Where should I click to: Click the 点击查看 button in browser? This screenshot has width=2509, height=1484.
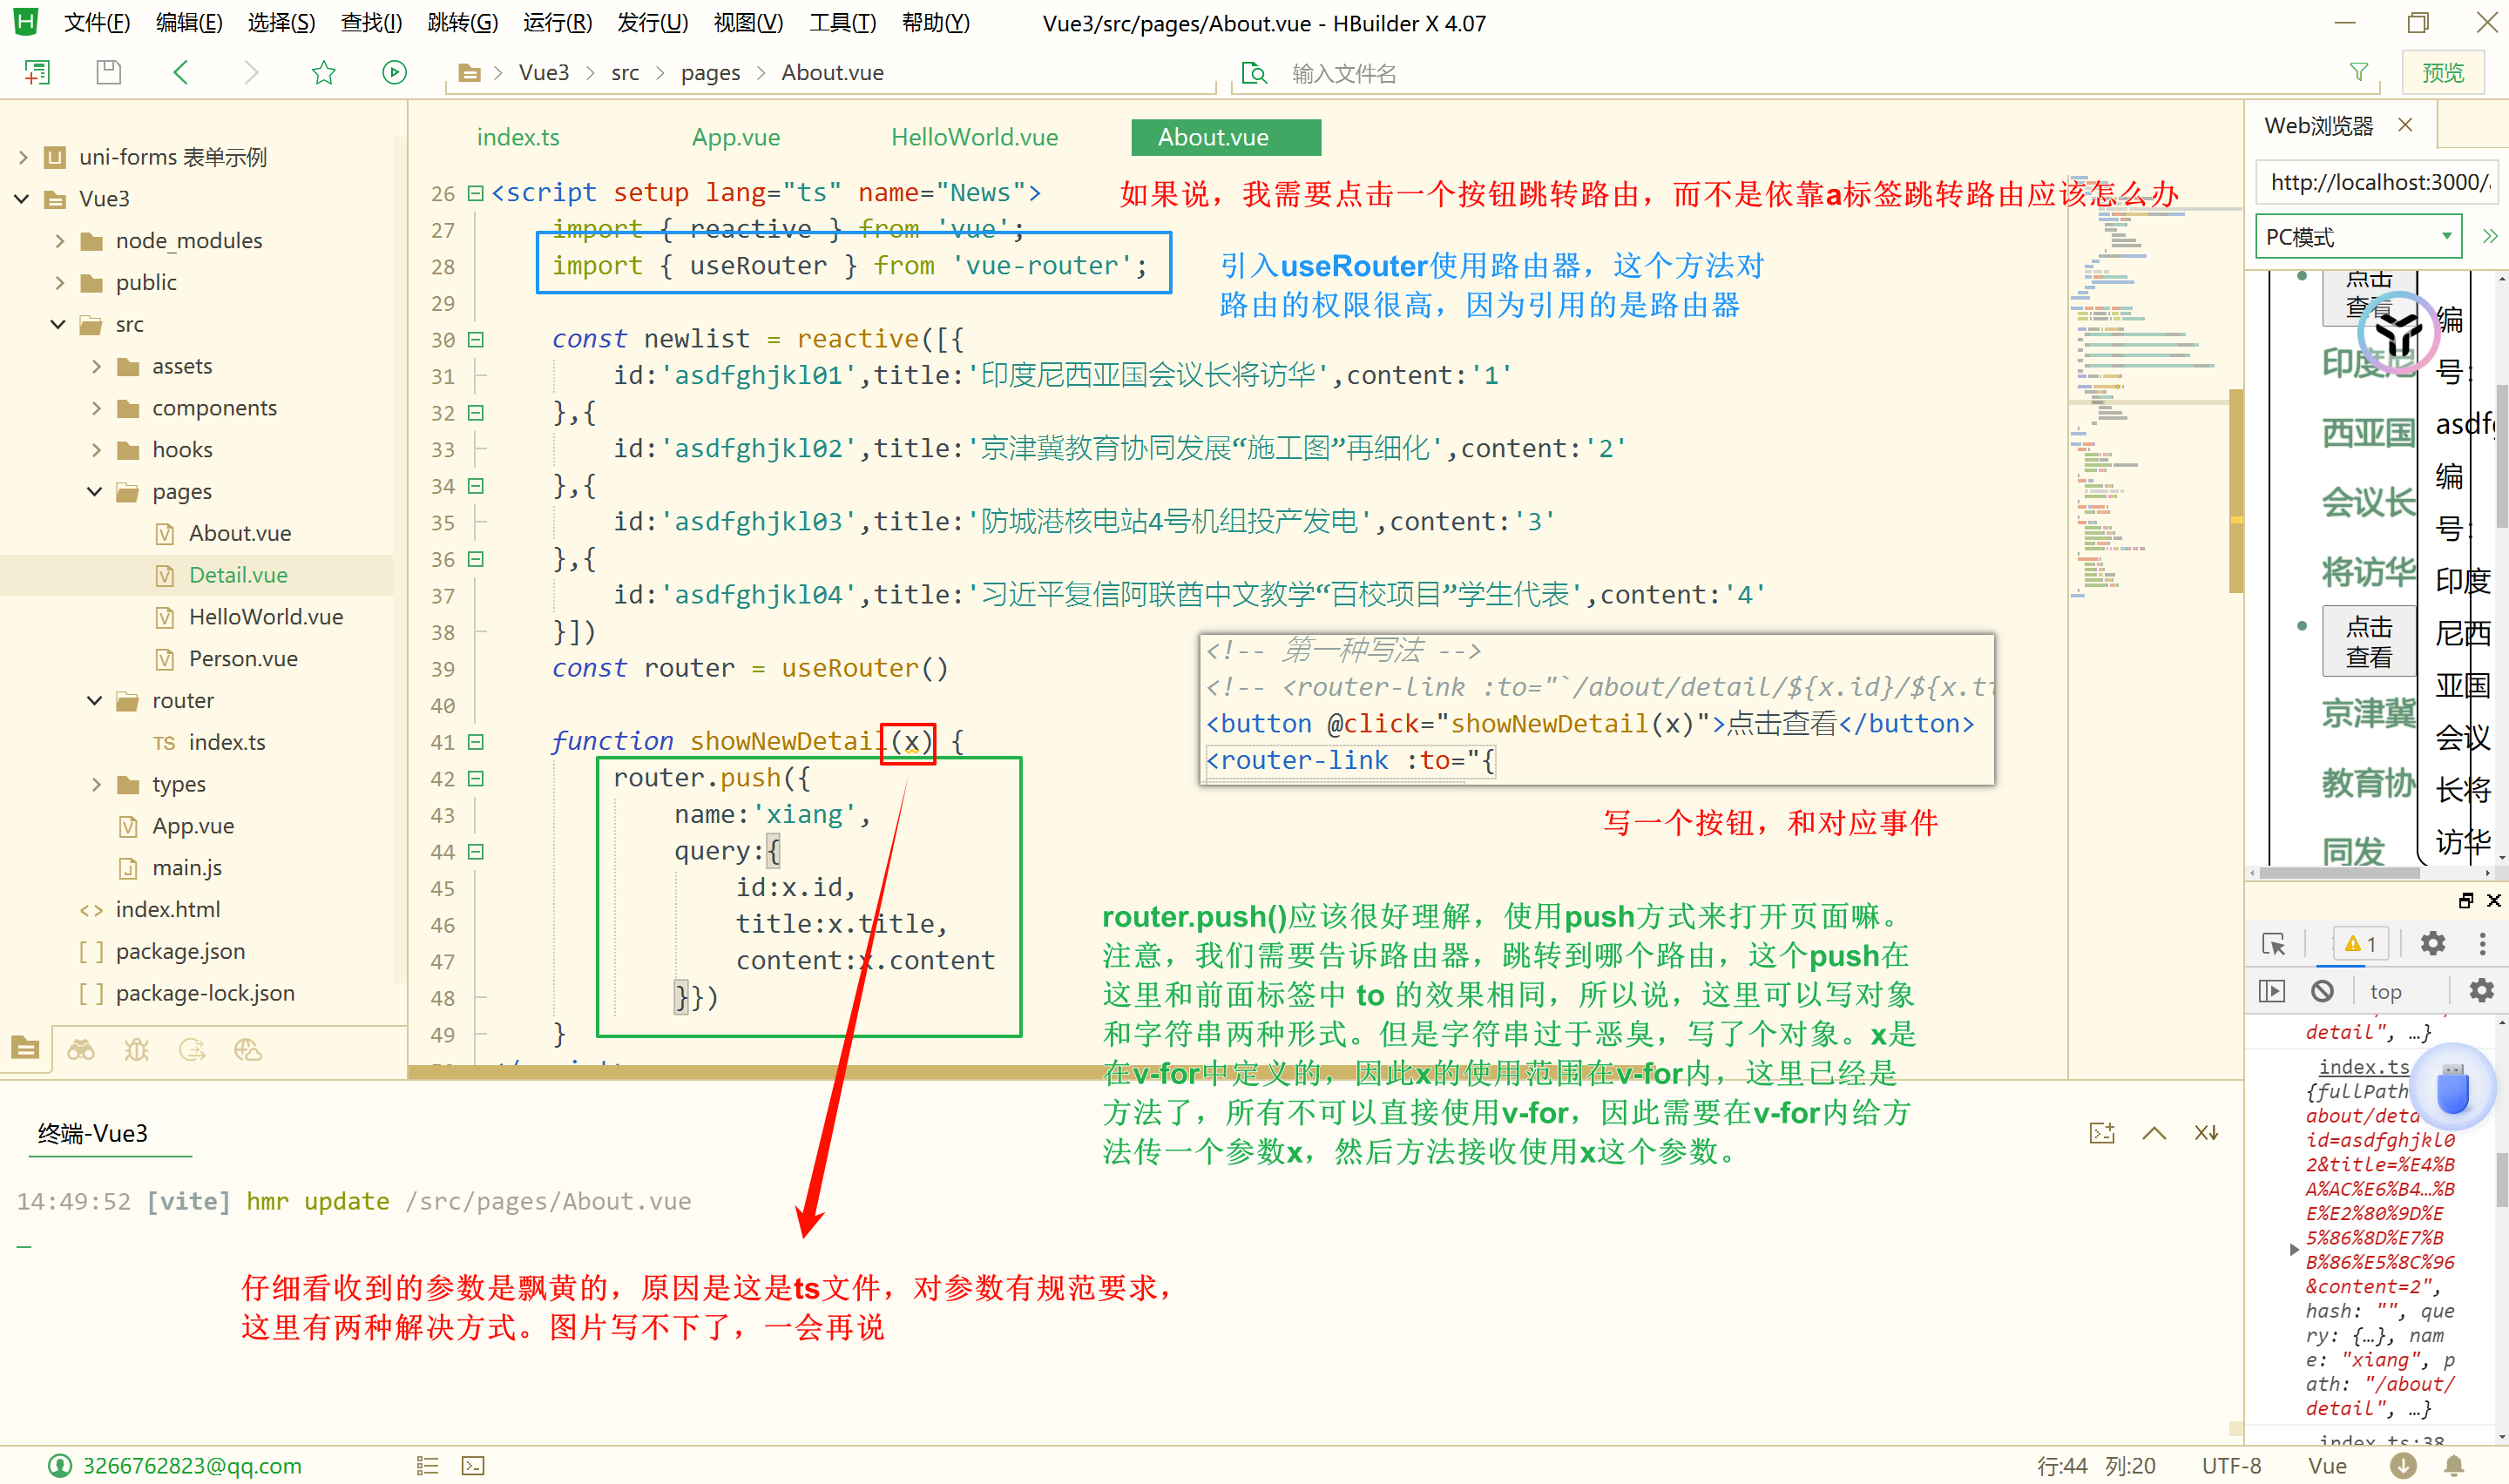pos(2368,642)
